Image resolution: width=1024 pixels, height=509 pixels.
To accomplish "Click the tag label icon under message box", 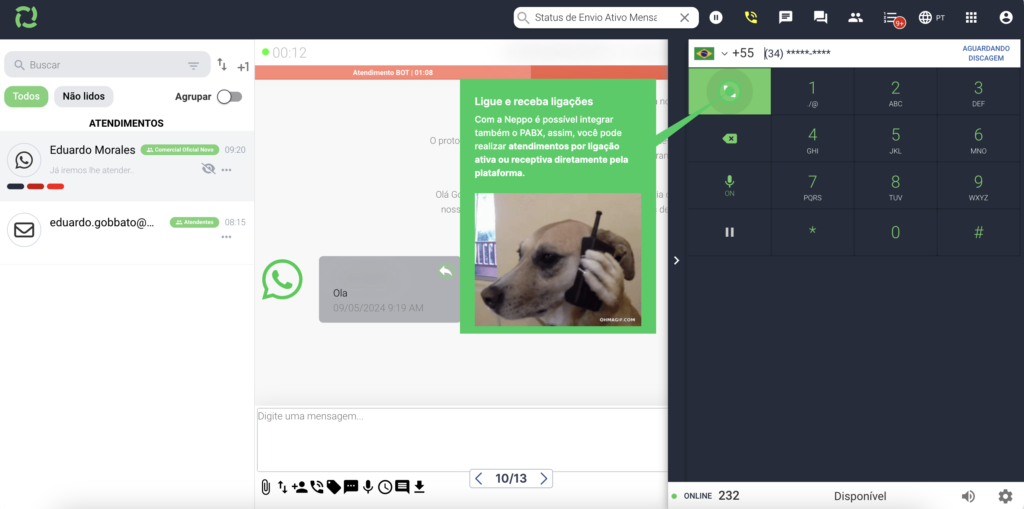I will click(x=334, y=487).
